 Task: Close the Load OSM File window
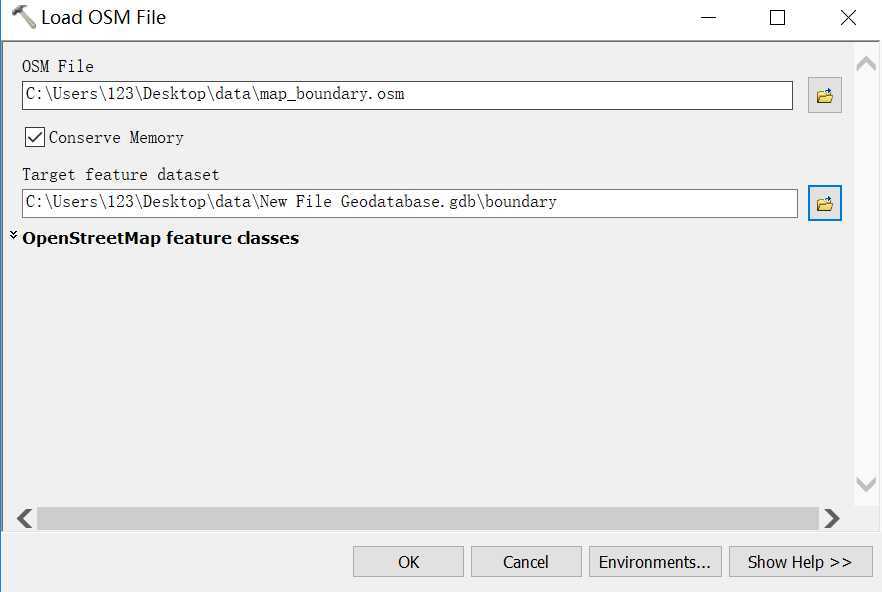click(848, 17)
